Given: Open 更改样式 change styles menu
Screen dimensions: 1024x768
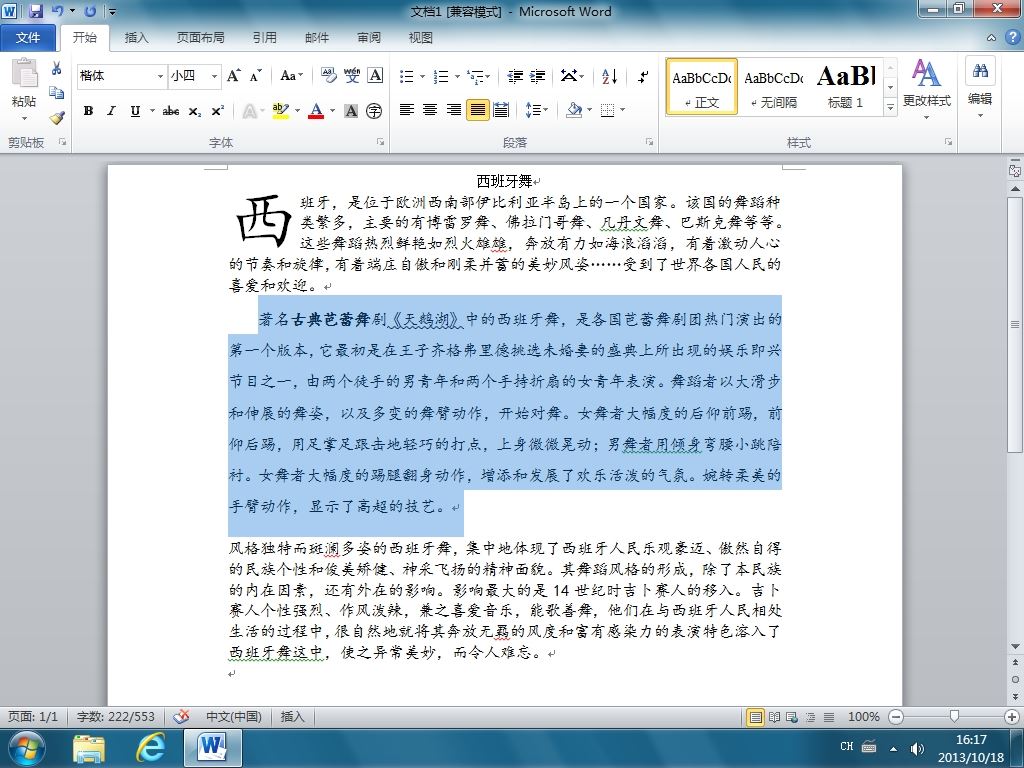Looking at the screenshot, I should pos(927,88).
